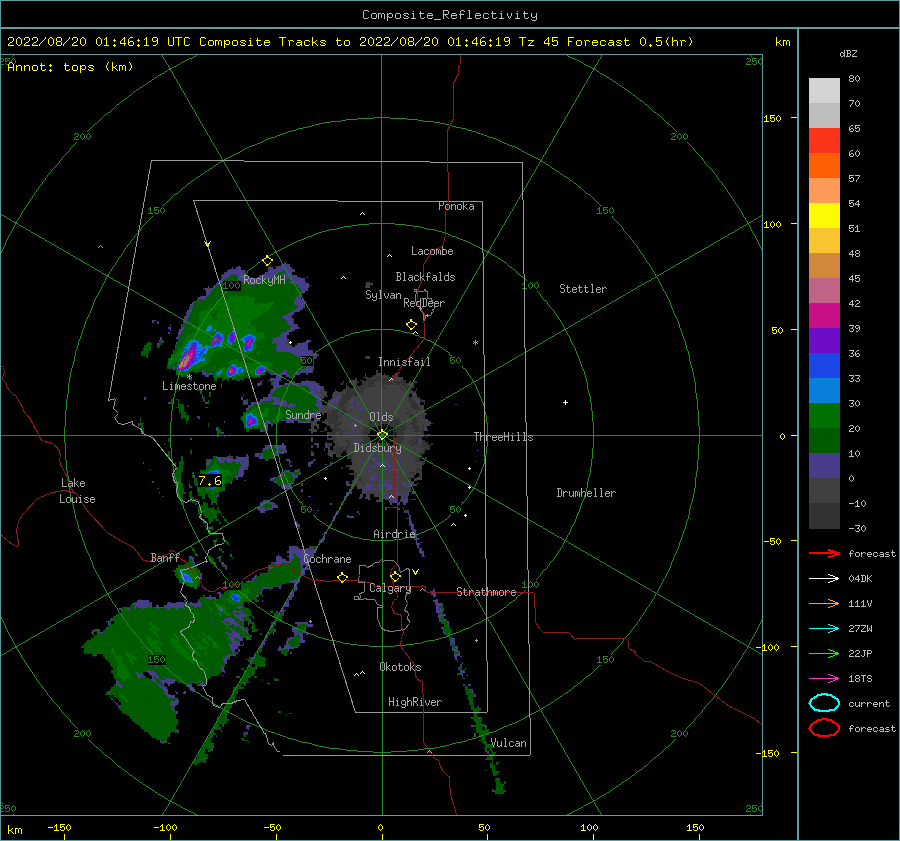Click the cyan current ellipse icon
Image resolution: width=900 pixels, height=841 pixels.
824,703
